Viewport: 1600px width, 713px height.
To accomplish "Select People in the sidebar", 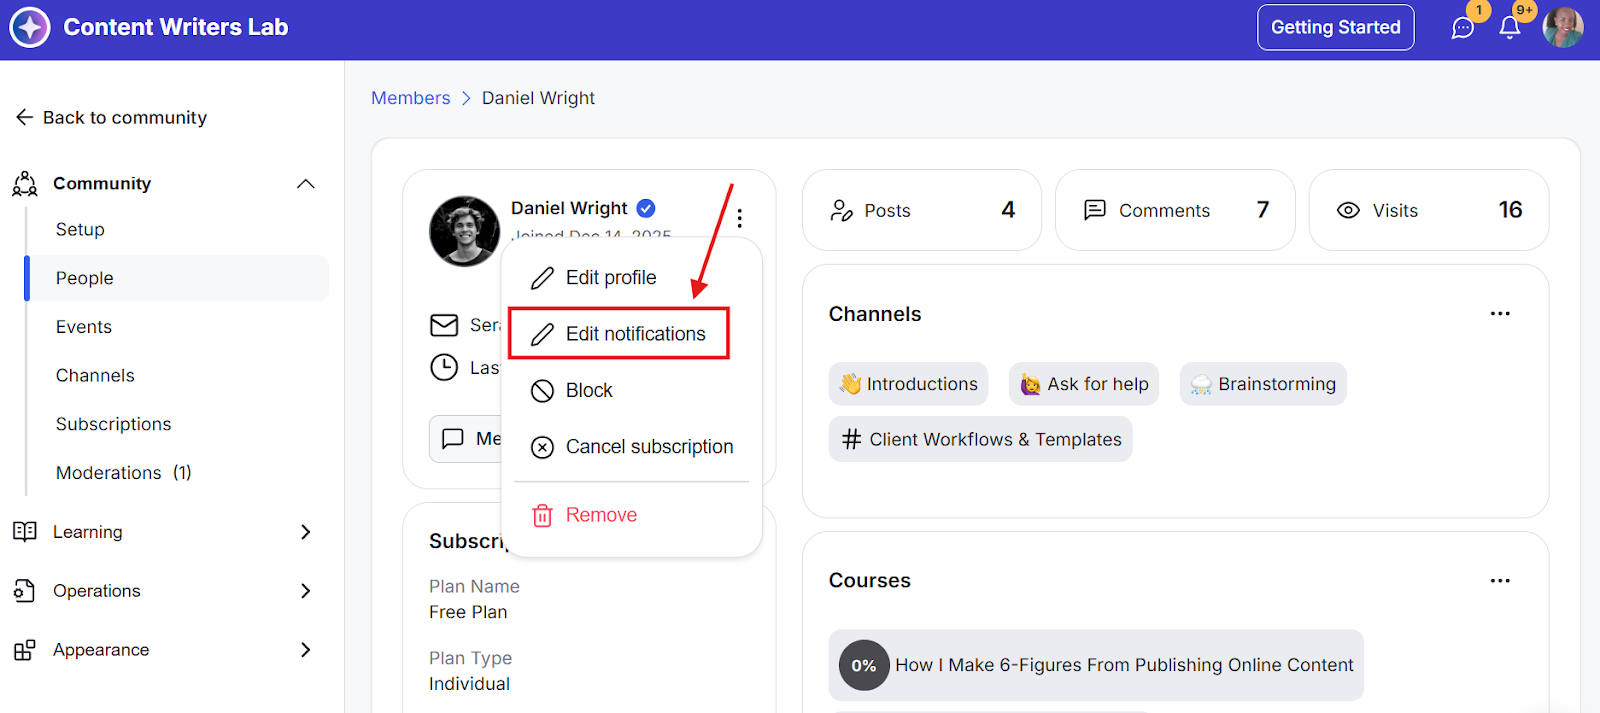I will pos(177,278).
